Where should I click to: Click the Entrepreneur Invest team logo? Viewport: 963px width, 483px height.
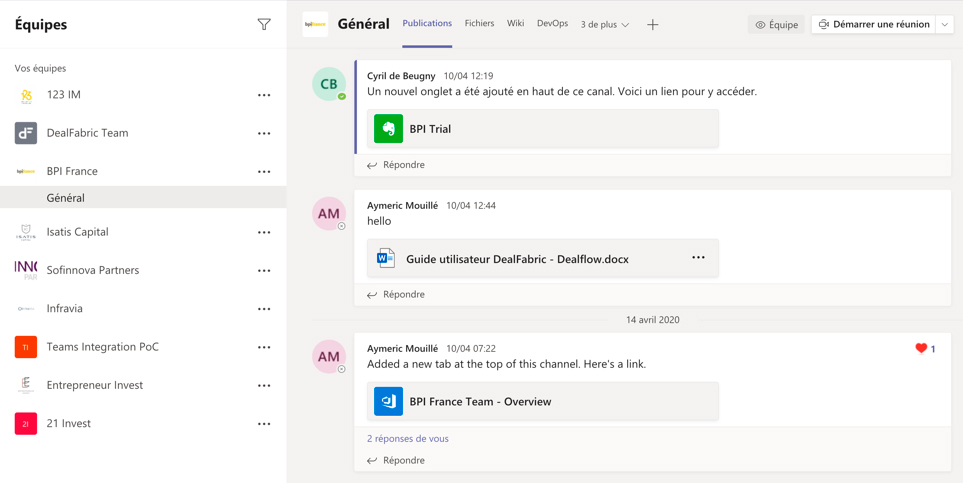(x=26, y=385)
